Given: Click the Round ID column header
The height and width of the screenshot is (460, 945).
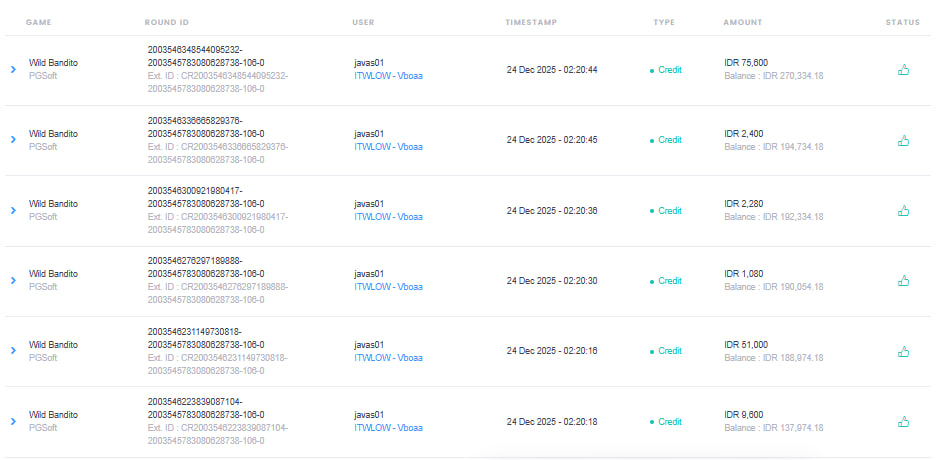Looking at the screenshot, I should tap(166, 22).
